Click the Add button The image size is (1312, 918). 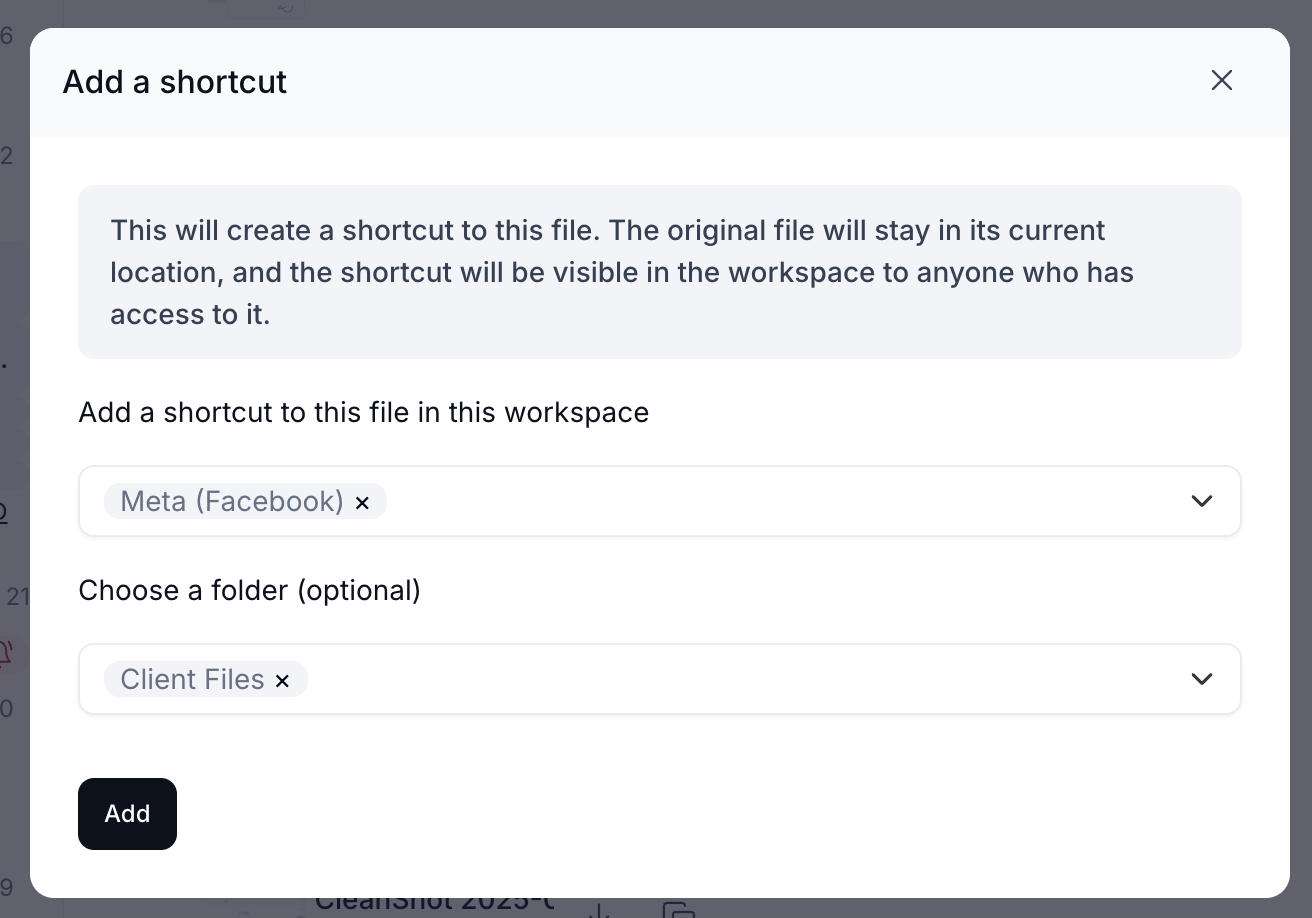click(127, 814)
